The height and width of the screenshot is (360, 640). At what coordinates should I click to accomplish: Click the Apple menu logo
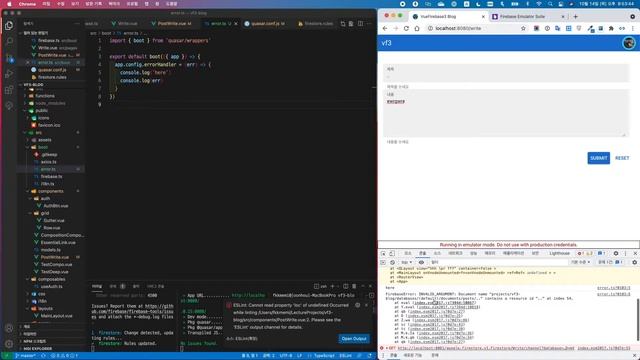click(9, 4)
